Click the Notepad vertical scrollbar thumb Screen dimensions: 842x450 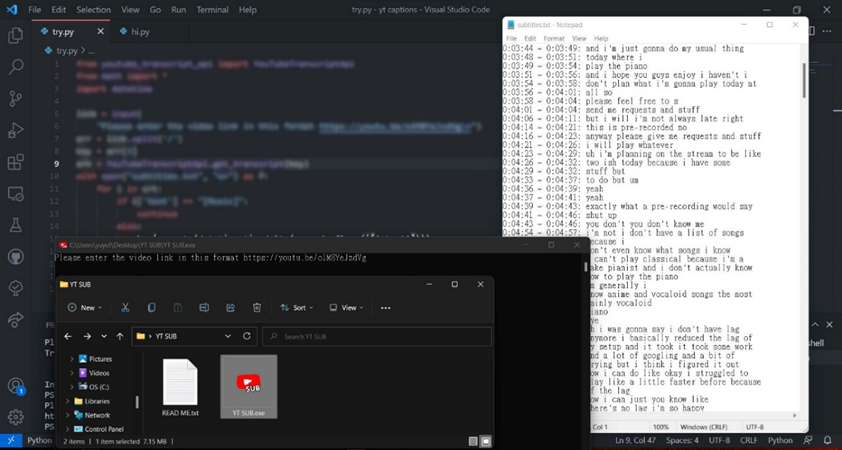coord(804,80)
